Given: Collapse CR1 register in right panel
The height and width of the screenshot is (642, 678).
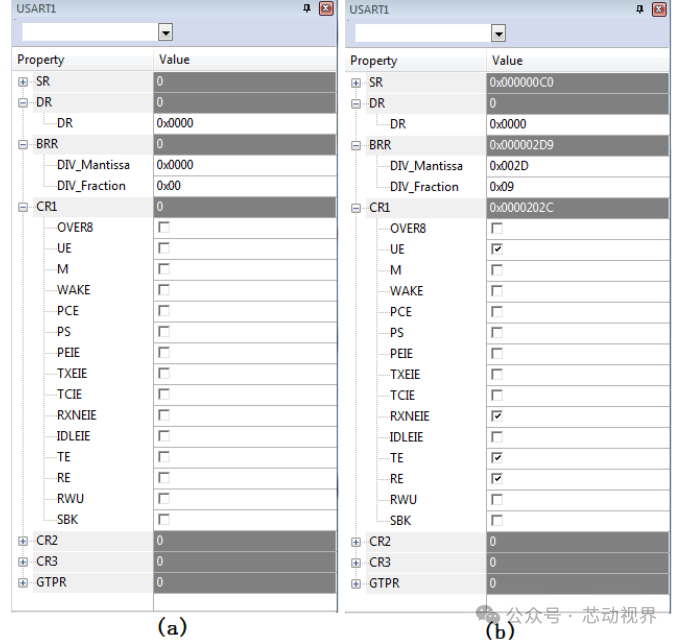Looking at the screenshot, I should (356, 208).
